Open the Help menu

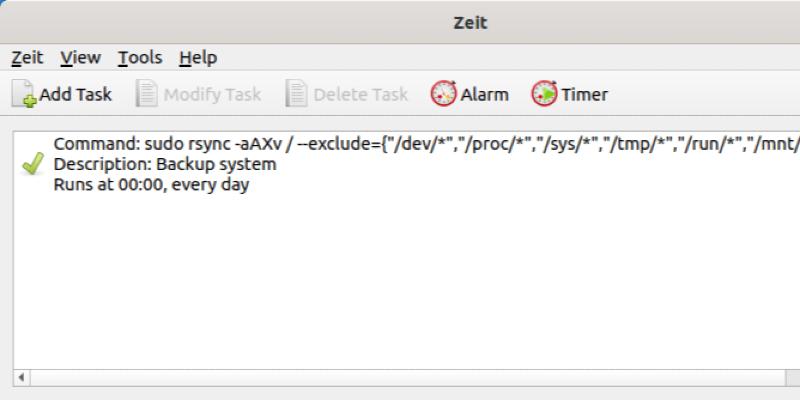point(198,58)
